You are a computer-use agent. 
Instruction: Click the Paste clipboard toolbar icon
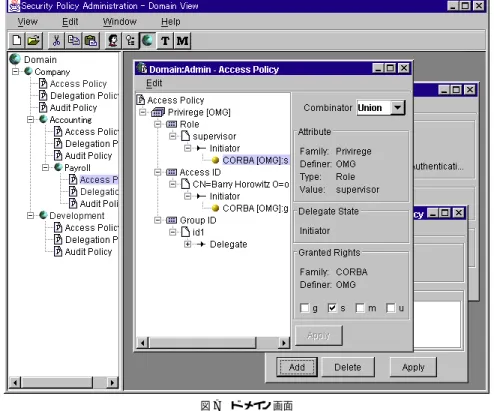91,41
